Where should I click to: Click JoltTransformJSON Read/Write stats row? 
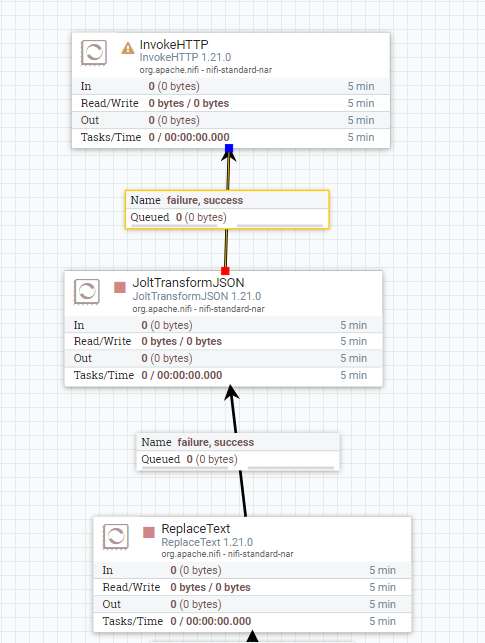tap(223, 342)
